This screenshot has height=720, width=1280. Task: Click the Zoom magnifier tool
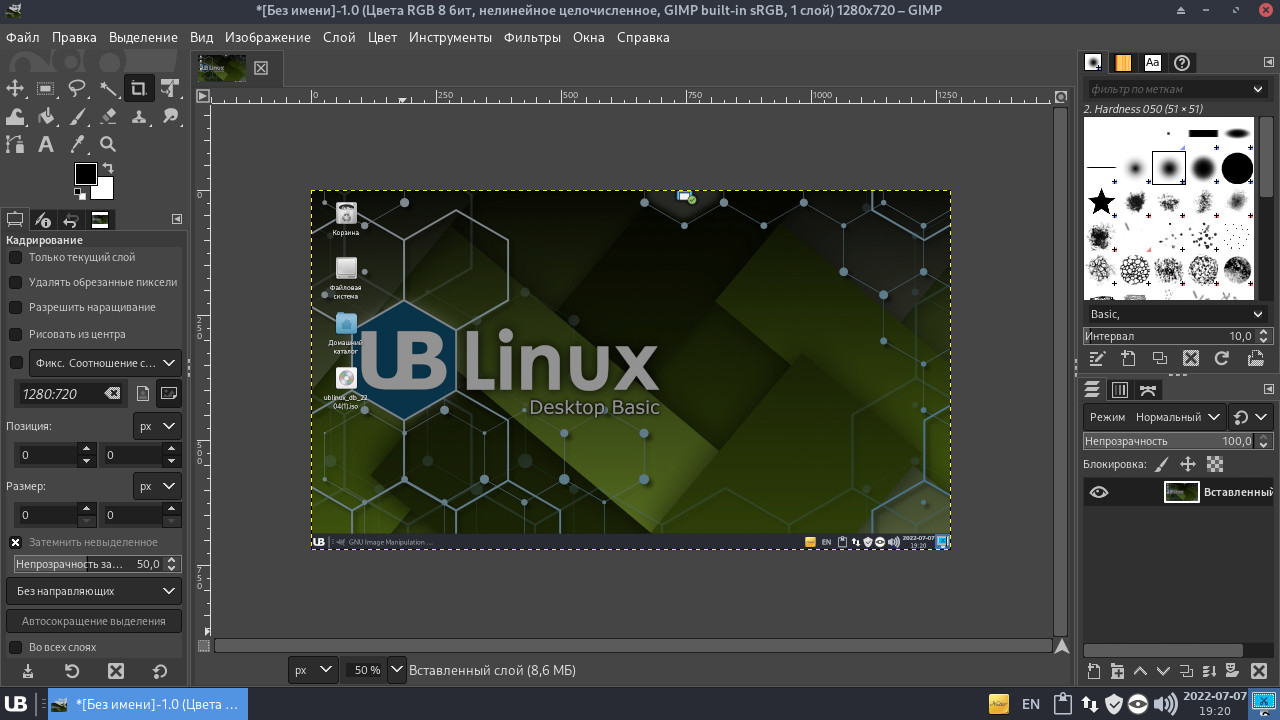pos(108,144)
